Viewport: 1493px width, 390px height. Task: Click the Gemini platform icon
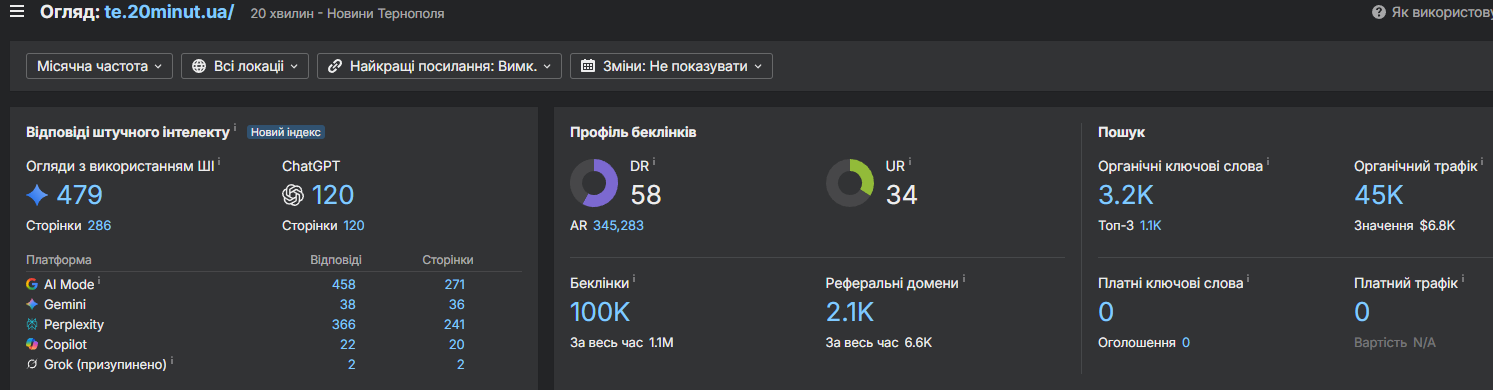32,304
